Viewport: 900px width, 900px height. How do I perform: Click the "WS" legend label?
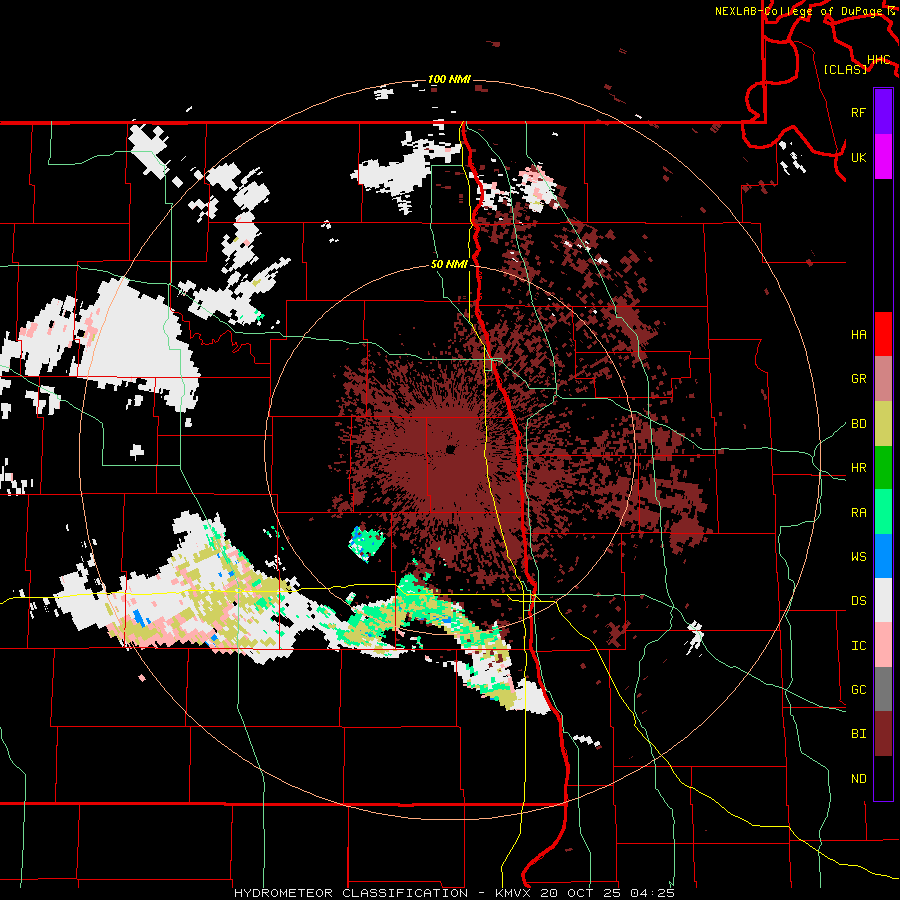[858, 557]
